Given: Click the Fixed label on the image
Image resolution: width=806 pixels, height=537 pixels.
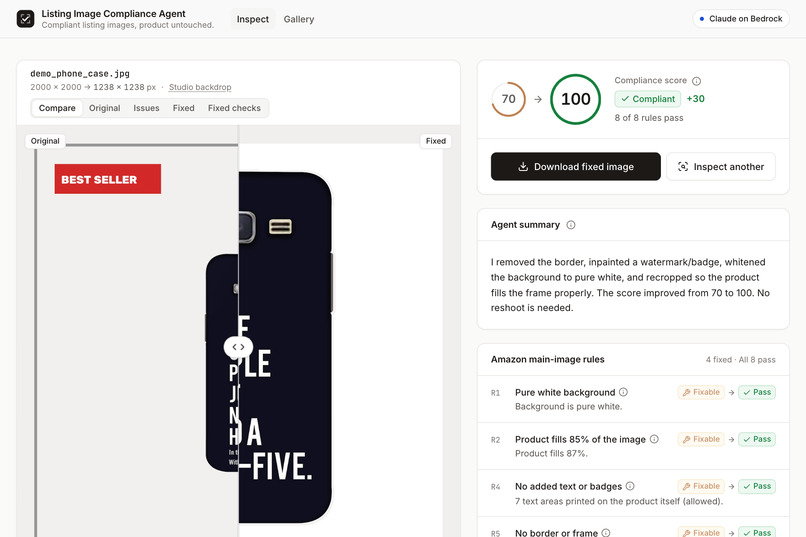Looking at the screenshot, I should (x=435, y=141).
